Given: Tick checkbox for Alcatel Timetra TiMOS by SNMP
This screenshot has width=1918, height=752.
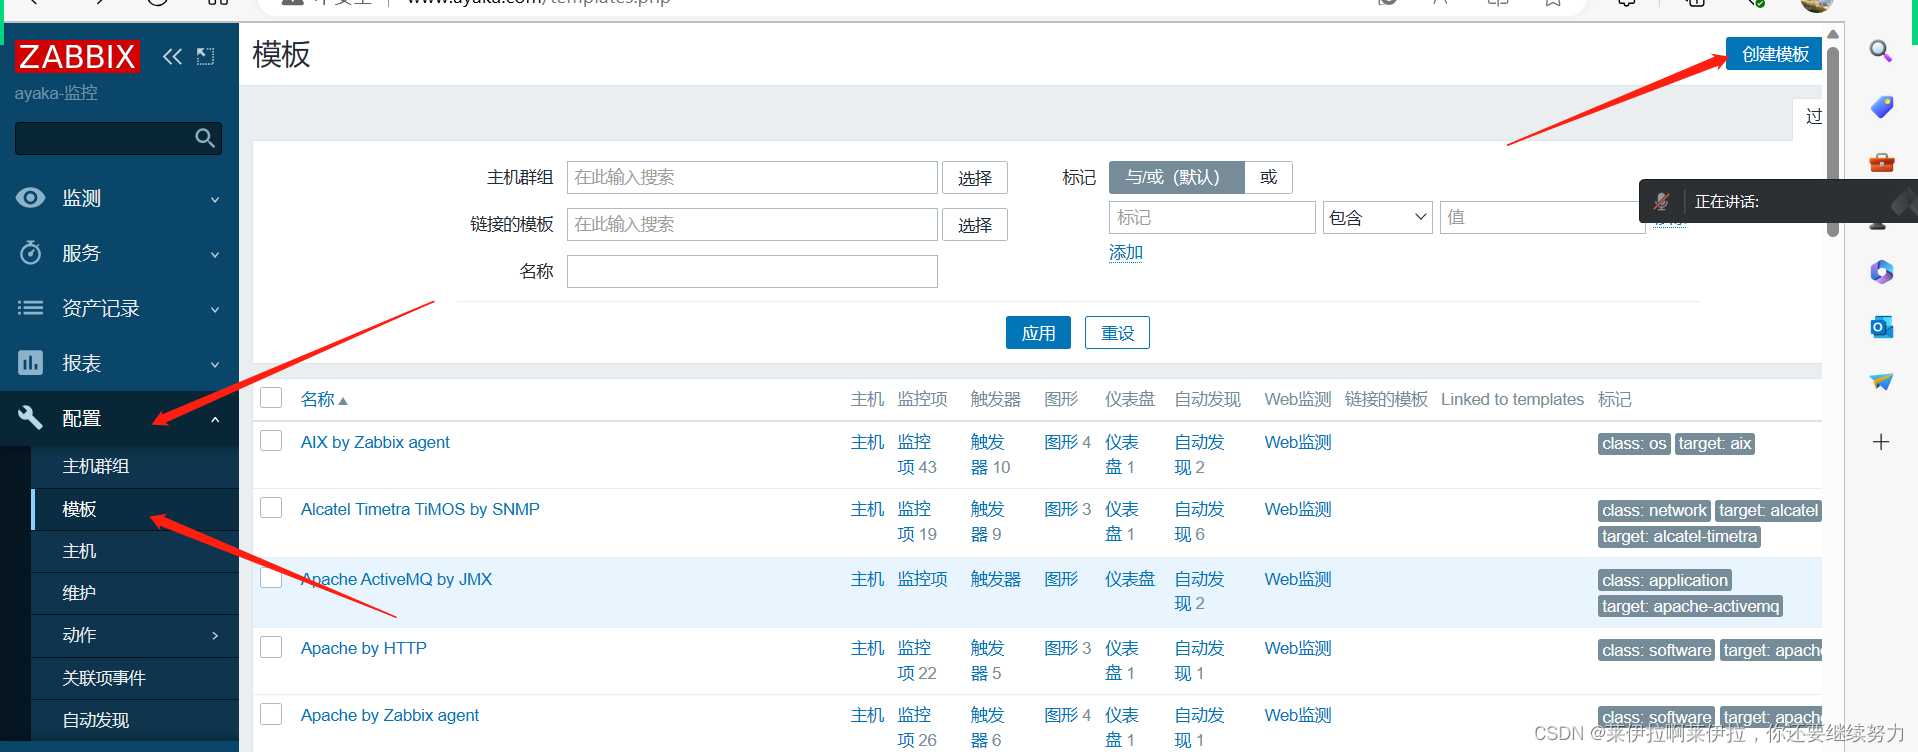Looking at the screenshot, I should pyautogui.click(x=271, y=508).
